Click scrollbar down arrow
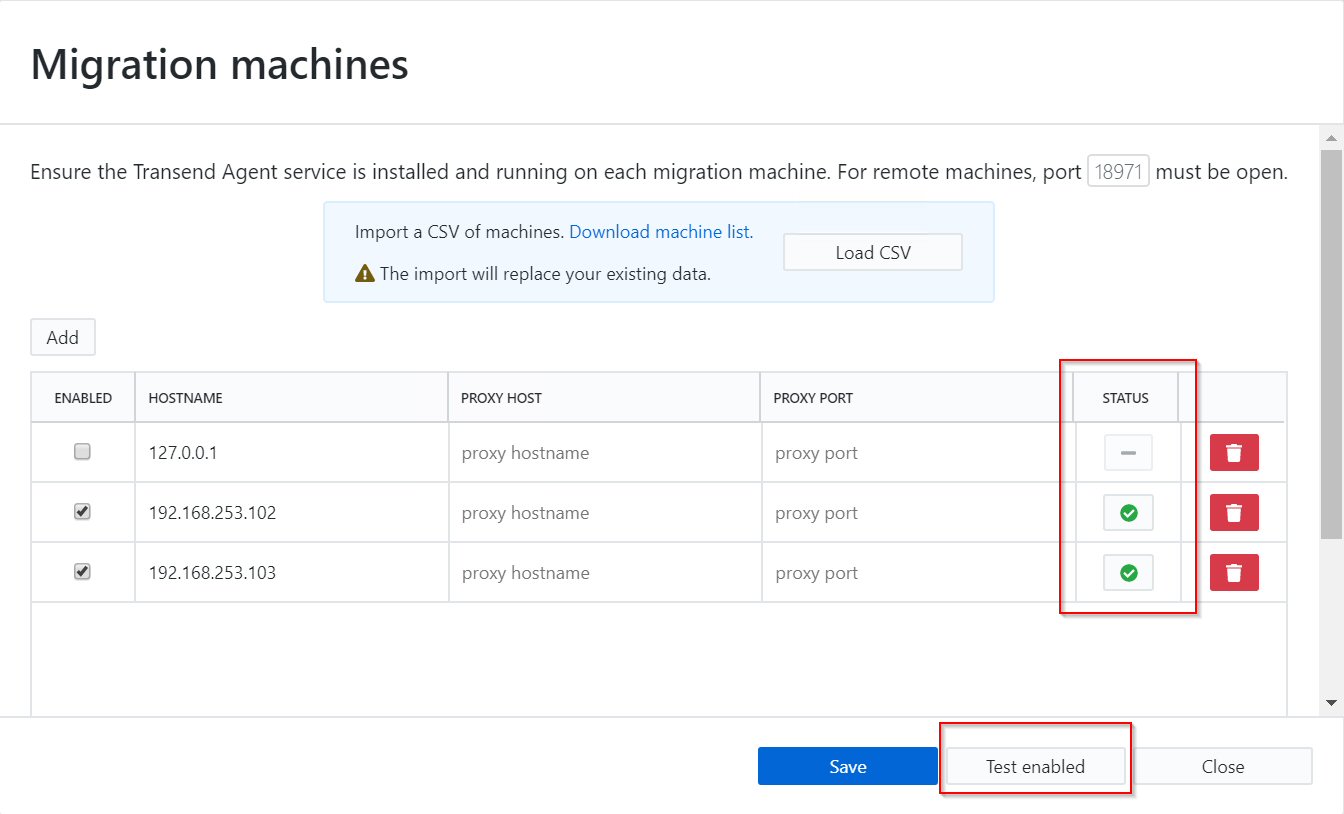Viewport: 1344px width, 814px height. click(x=1331, y=703)
